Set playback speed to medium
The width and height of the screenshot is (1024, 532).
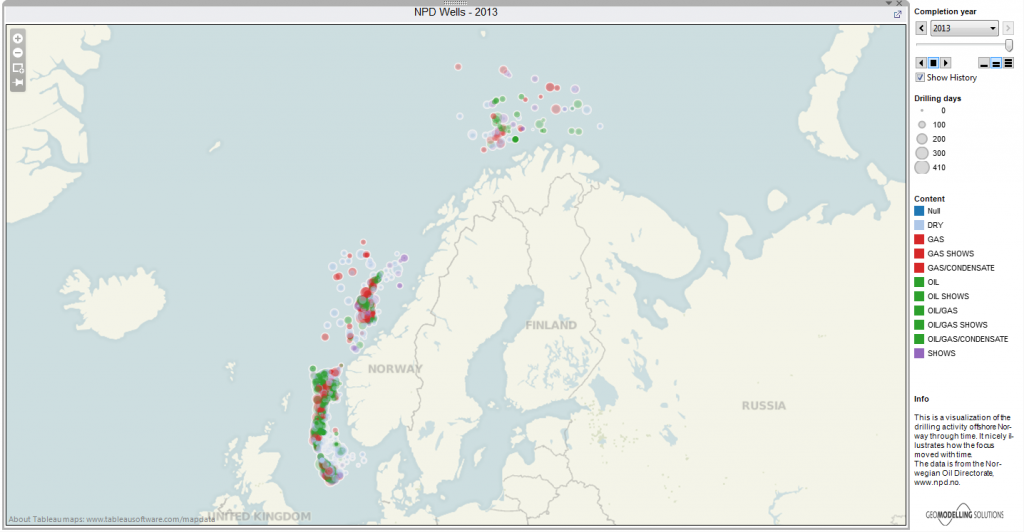996,63
